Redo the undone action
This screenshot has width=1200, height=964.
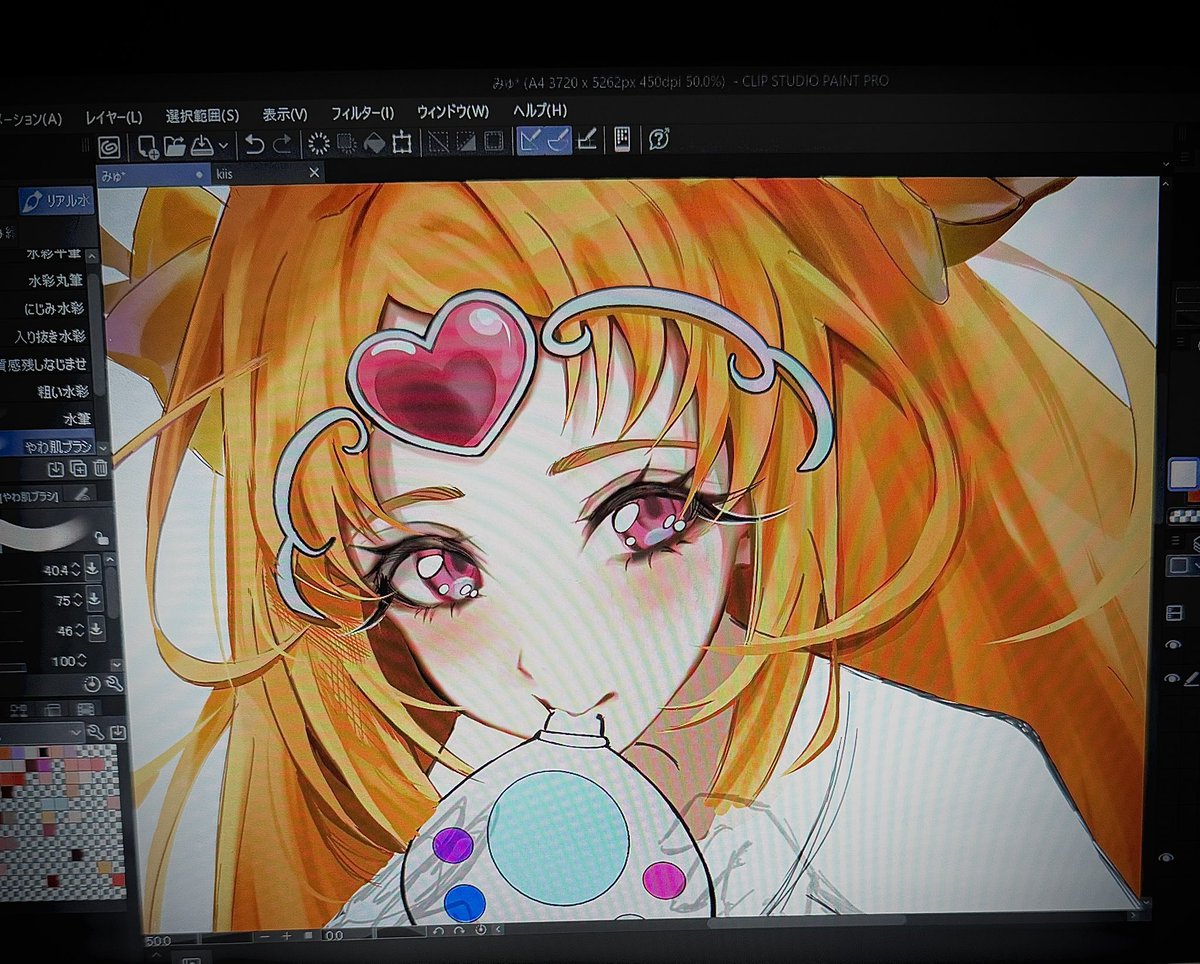pyautogui.click(x=282, y=144)
